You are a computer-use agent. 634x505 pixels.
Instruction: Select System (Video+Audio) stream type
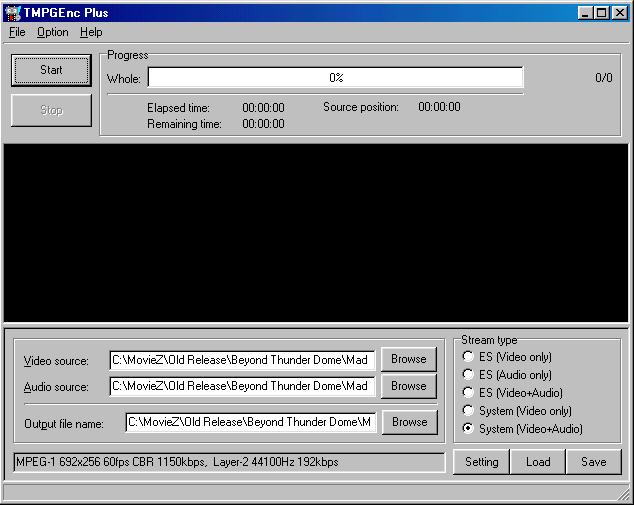pyautogui.click(x=522, y=429)
